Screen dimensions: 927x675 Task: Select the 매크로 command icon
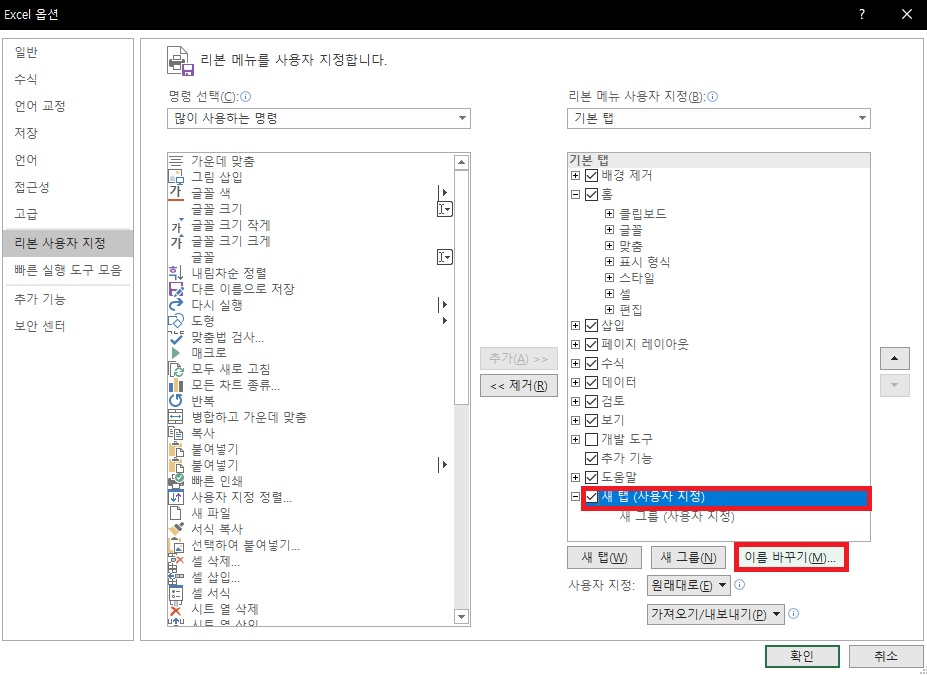[176, 353]
